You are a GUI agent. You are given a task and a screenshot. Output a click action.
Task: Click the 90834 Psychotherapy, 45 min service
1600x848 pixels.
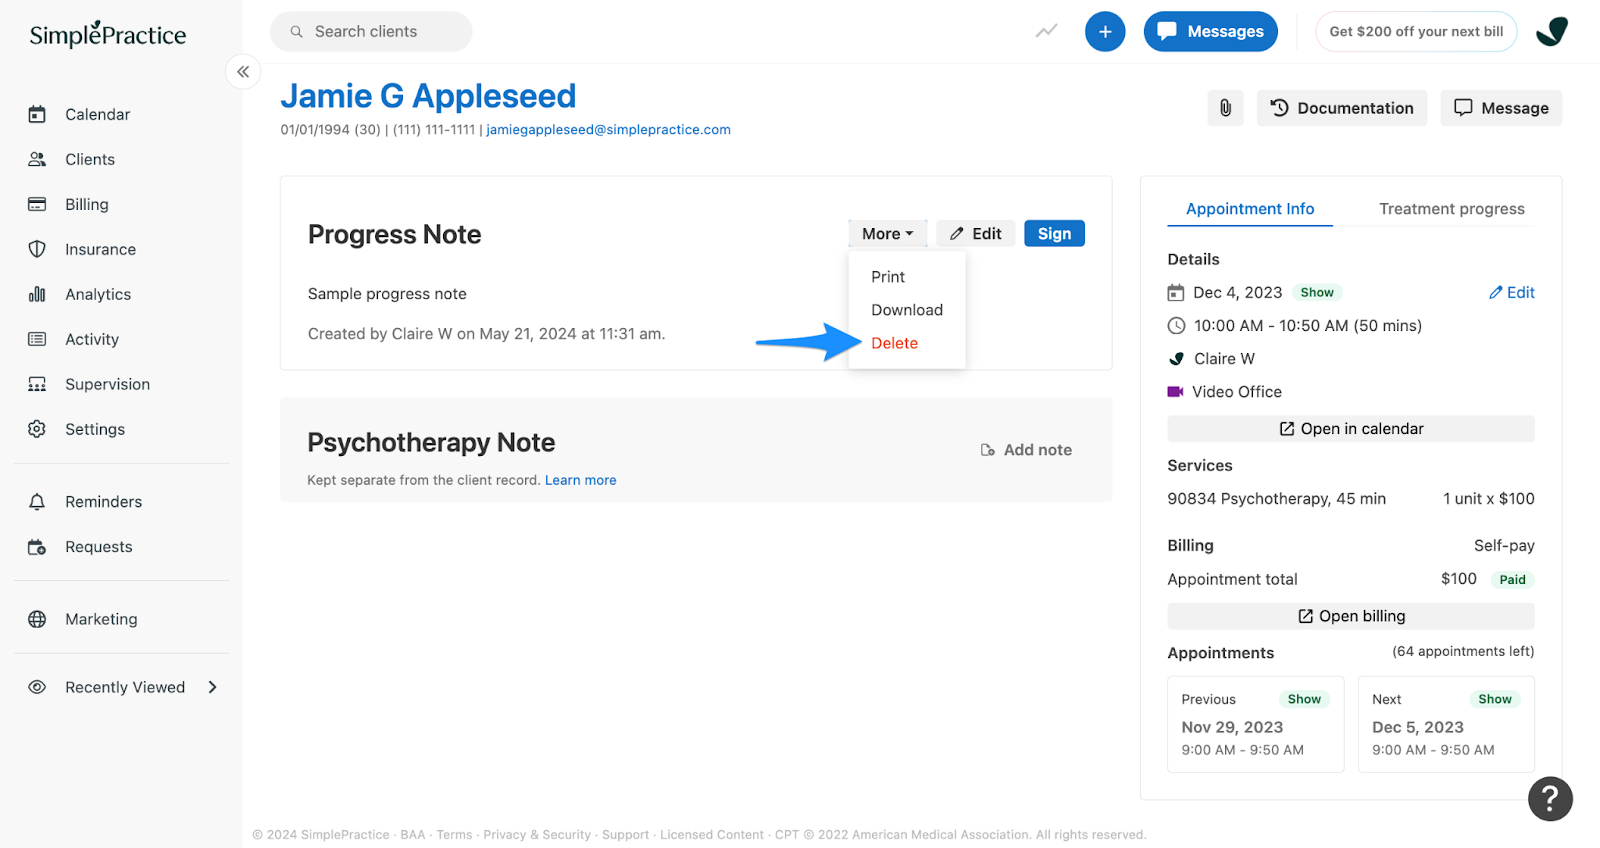1276,499
